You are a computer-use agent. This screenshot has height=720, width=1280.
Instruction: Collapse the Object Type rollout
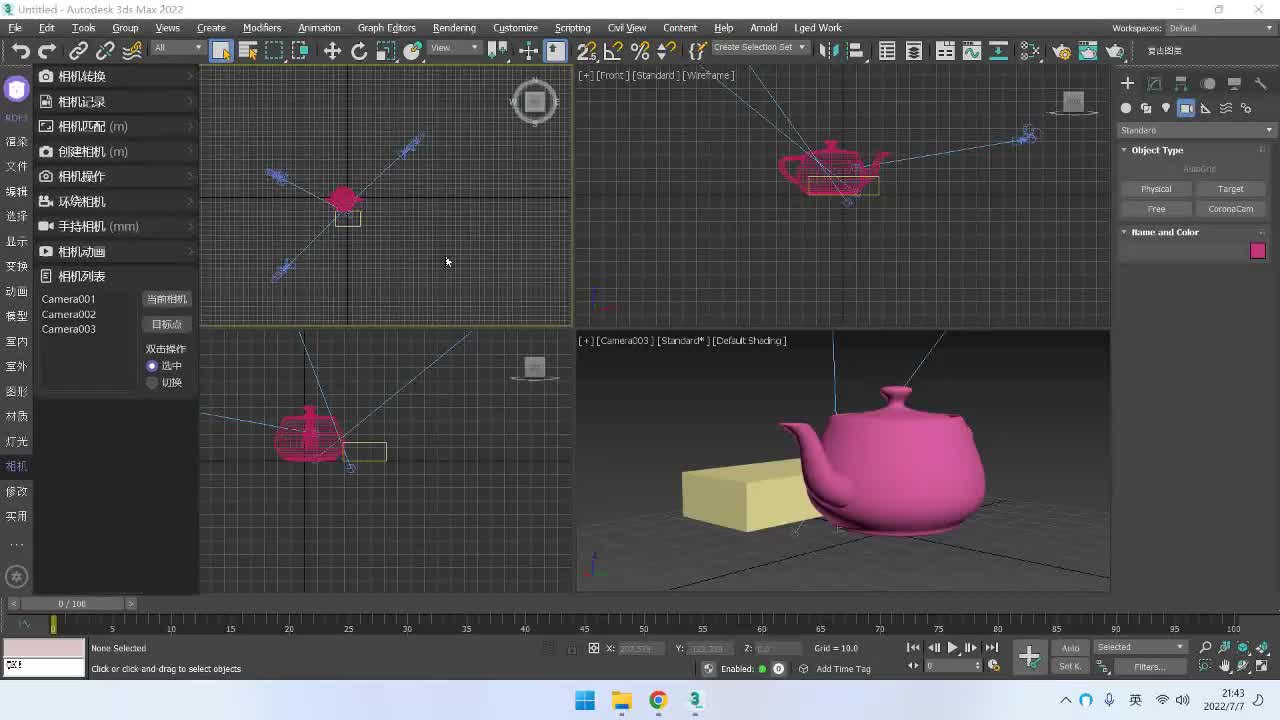point(1157,150)
